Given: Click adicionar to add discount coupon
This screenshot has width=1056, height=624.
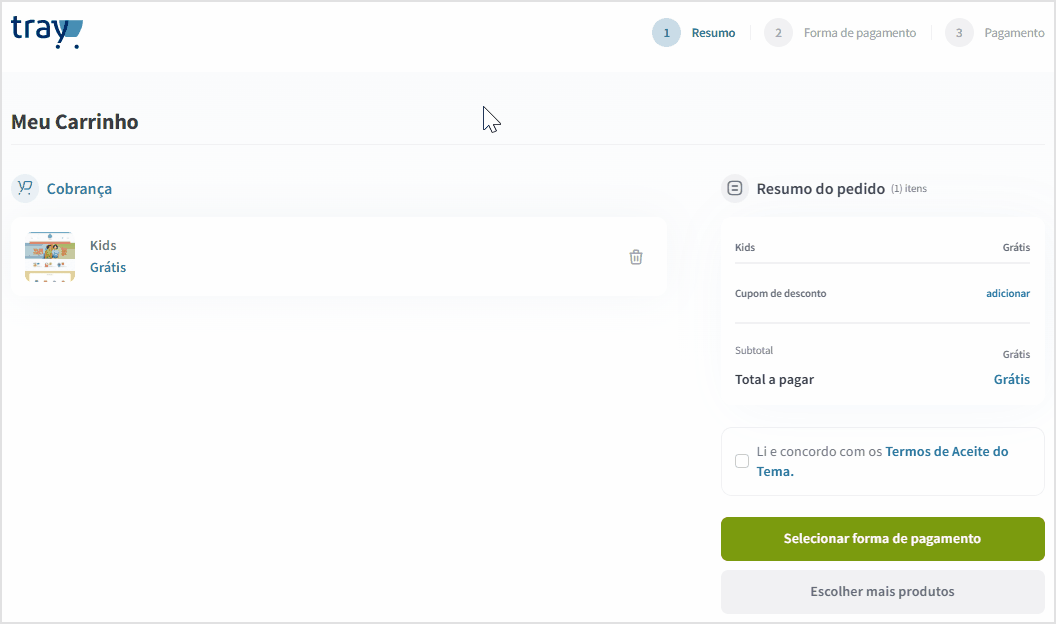Looking at the screenshot, I should click(1008, 293).
